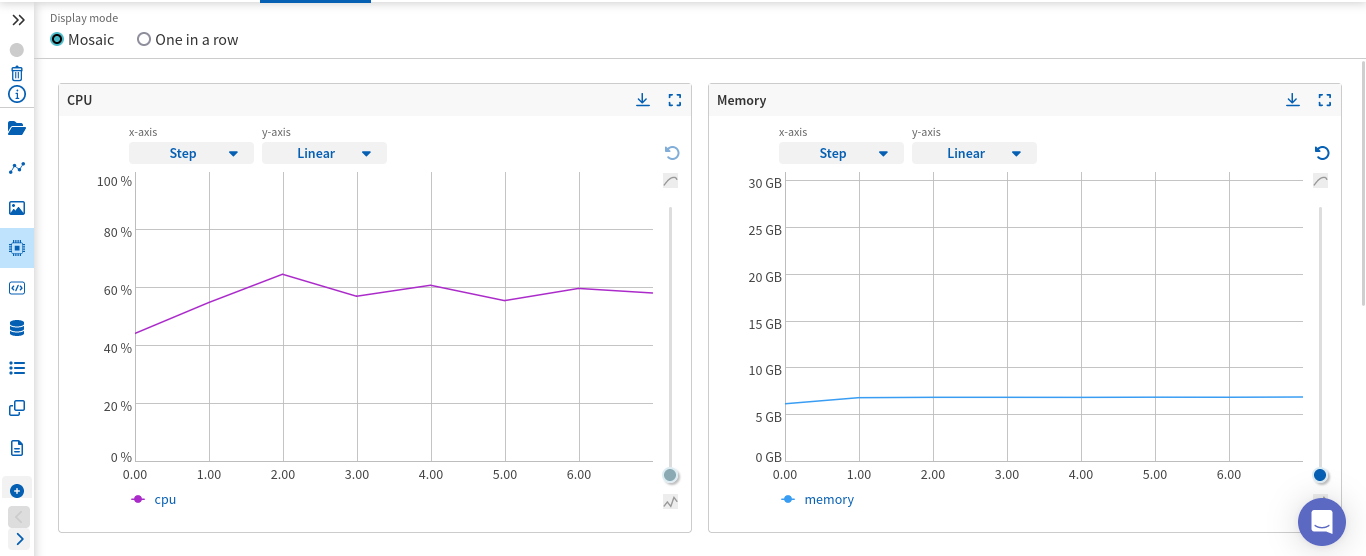Viewport: 1366px width, 556px height.
Task: Open the chat support bubble
Action: click(1322, 522)
